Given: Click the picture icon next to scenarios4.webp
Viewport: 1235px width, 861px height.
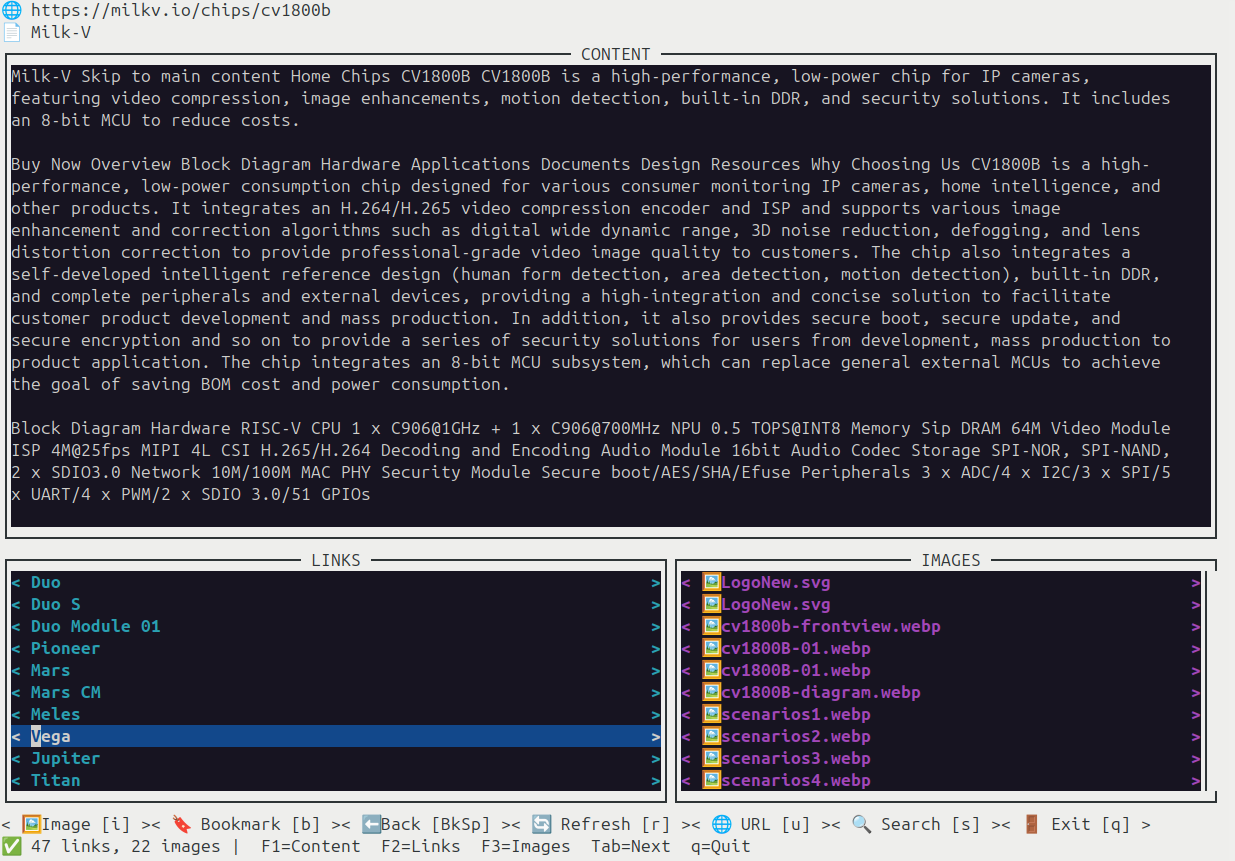Looking at the screenshot, I should point(711,781).
